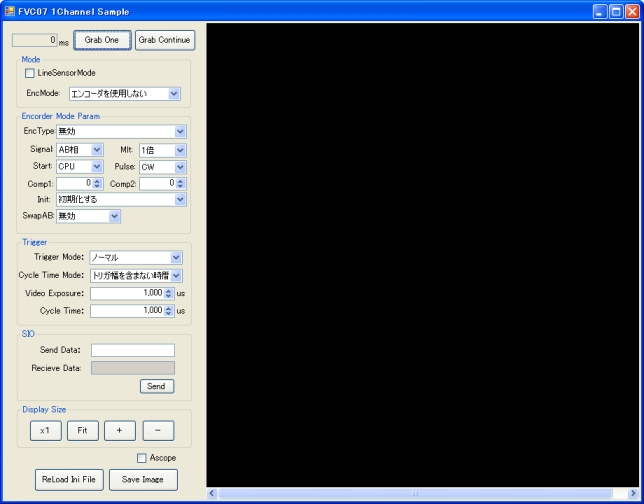This screenshot has height=504, width=644.
Task: Focus the Video Exposure value field
Action: coord(127,293)
